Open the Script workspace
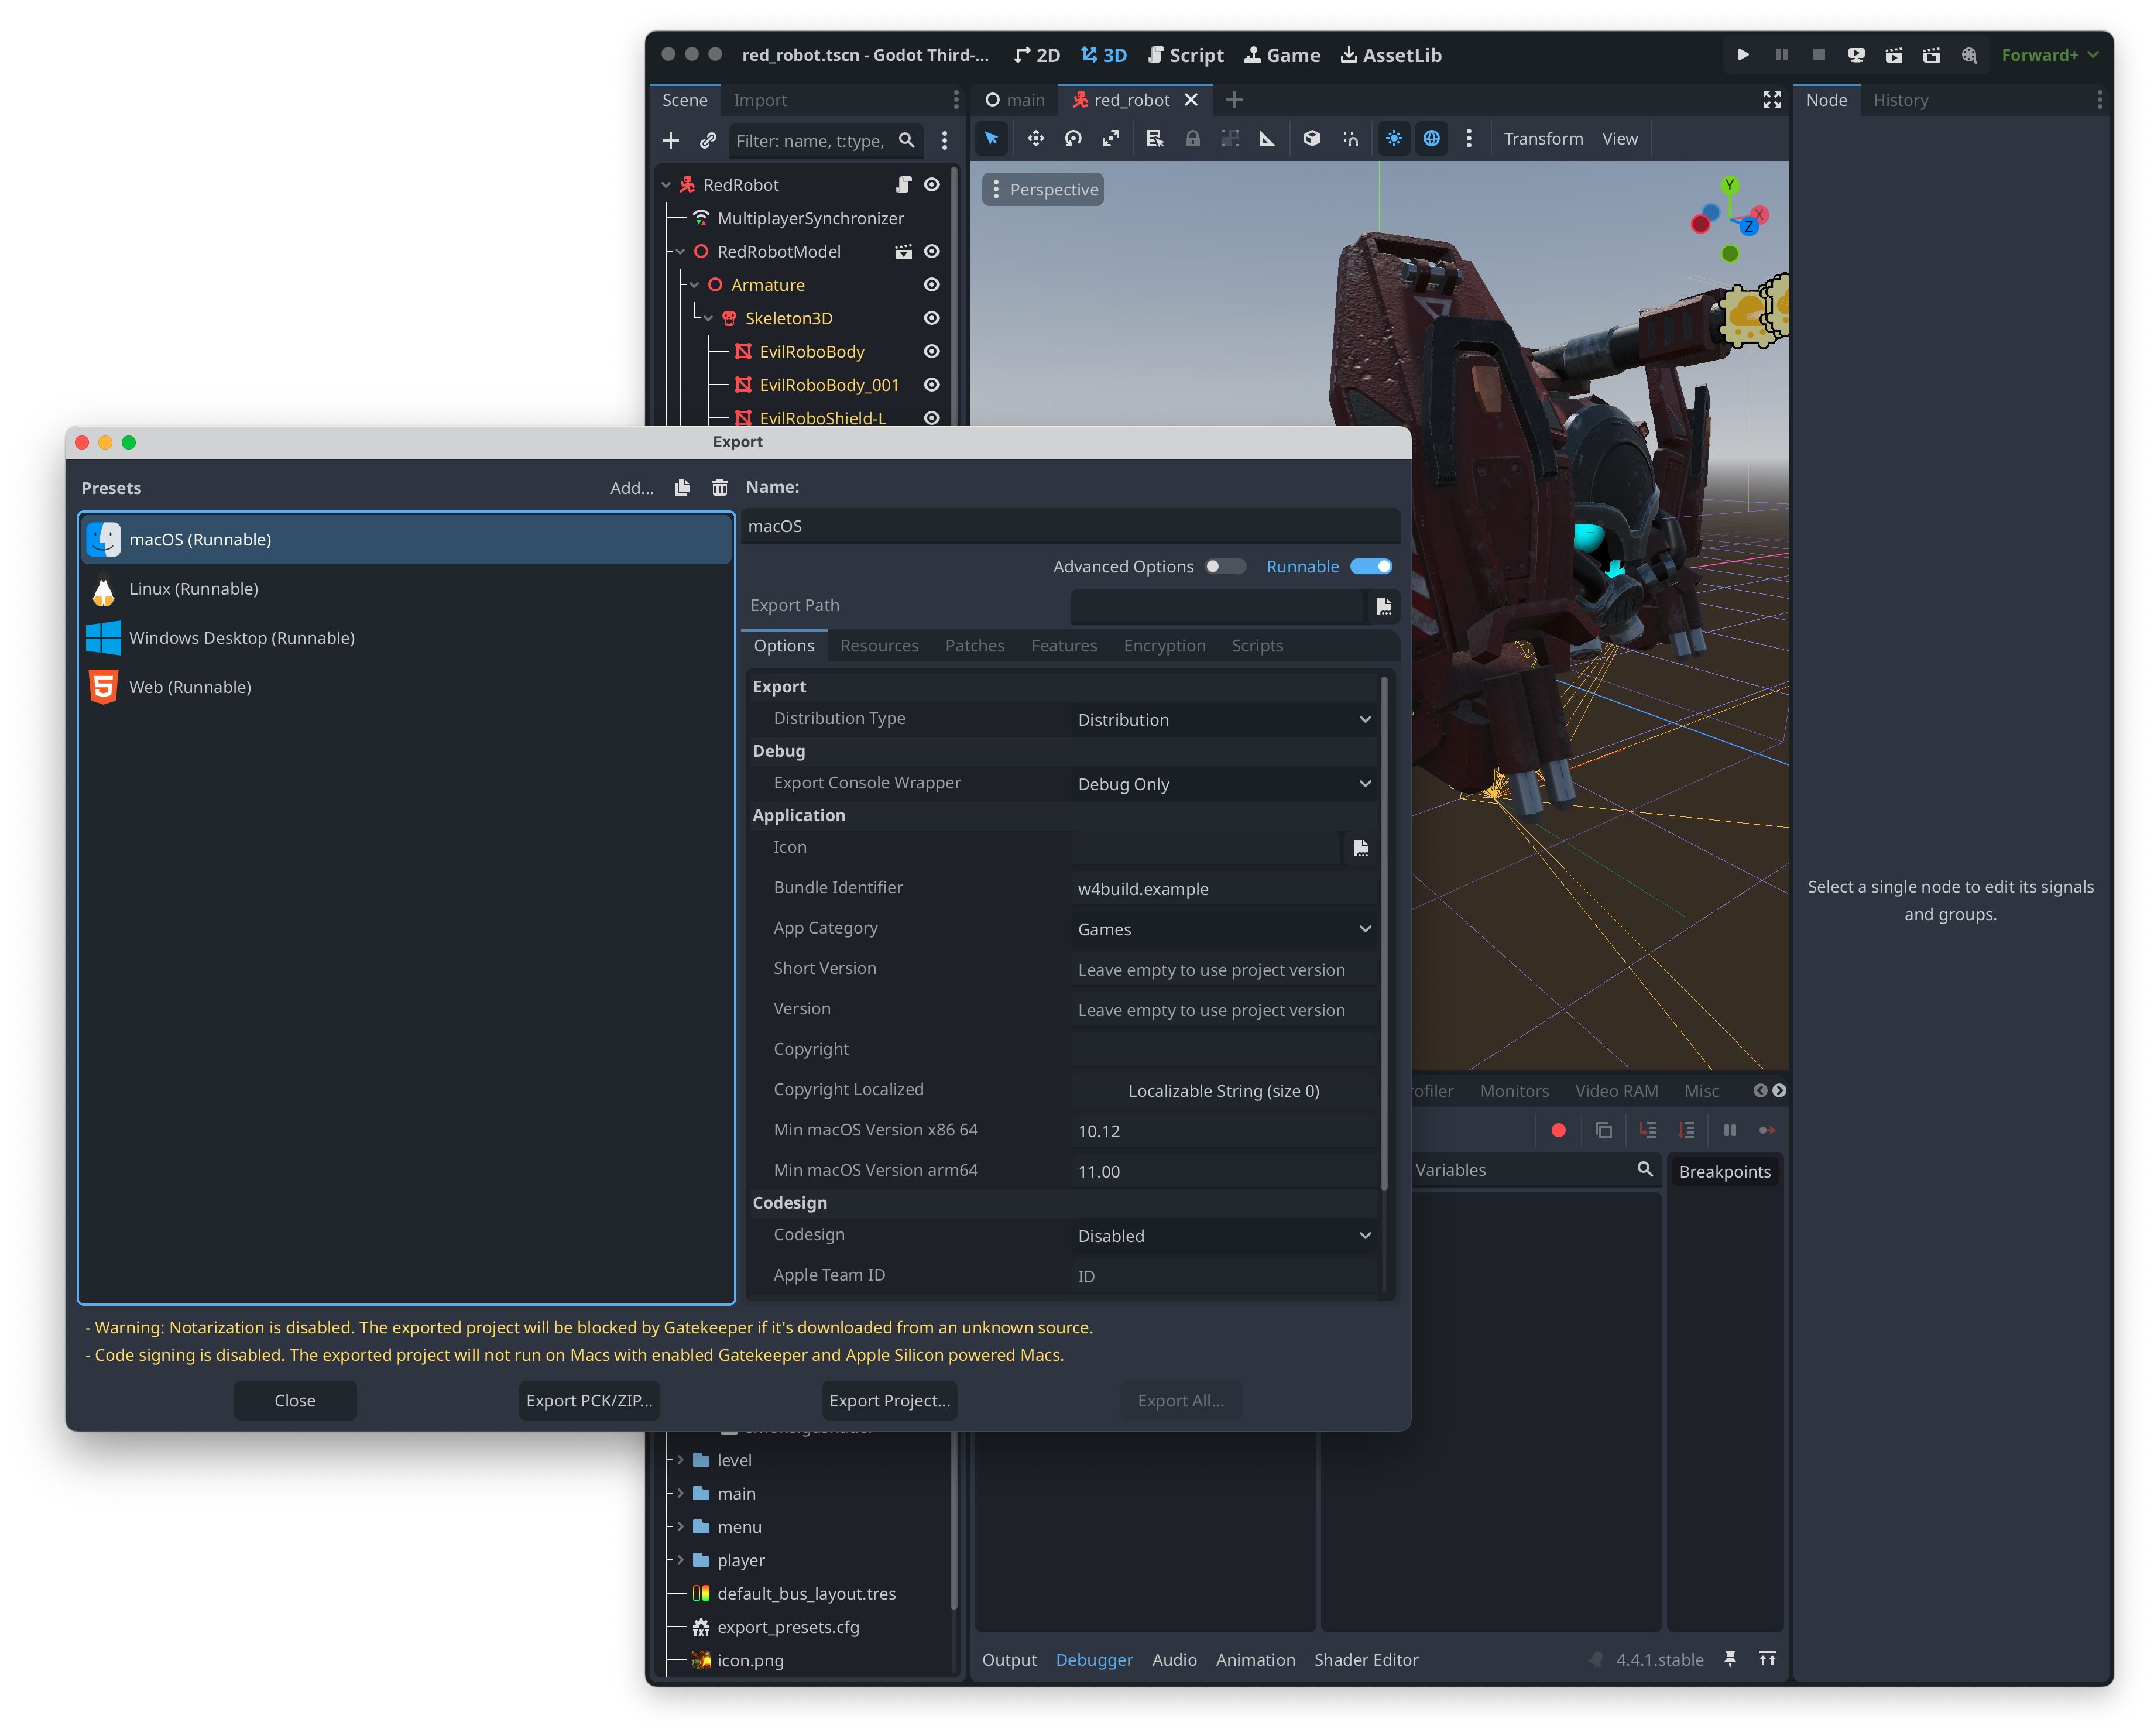This screenshot has width=2154, height=1736. click(x=1185, y=55)
